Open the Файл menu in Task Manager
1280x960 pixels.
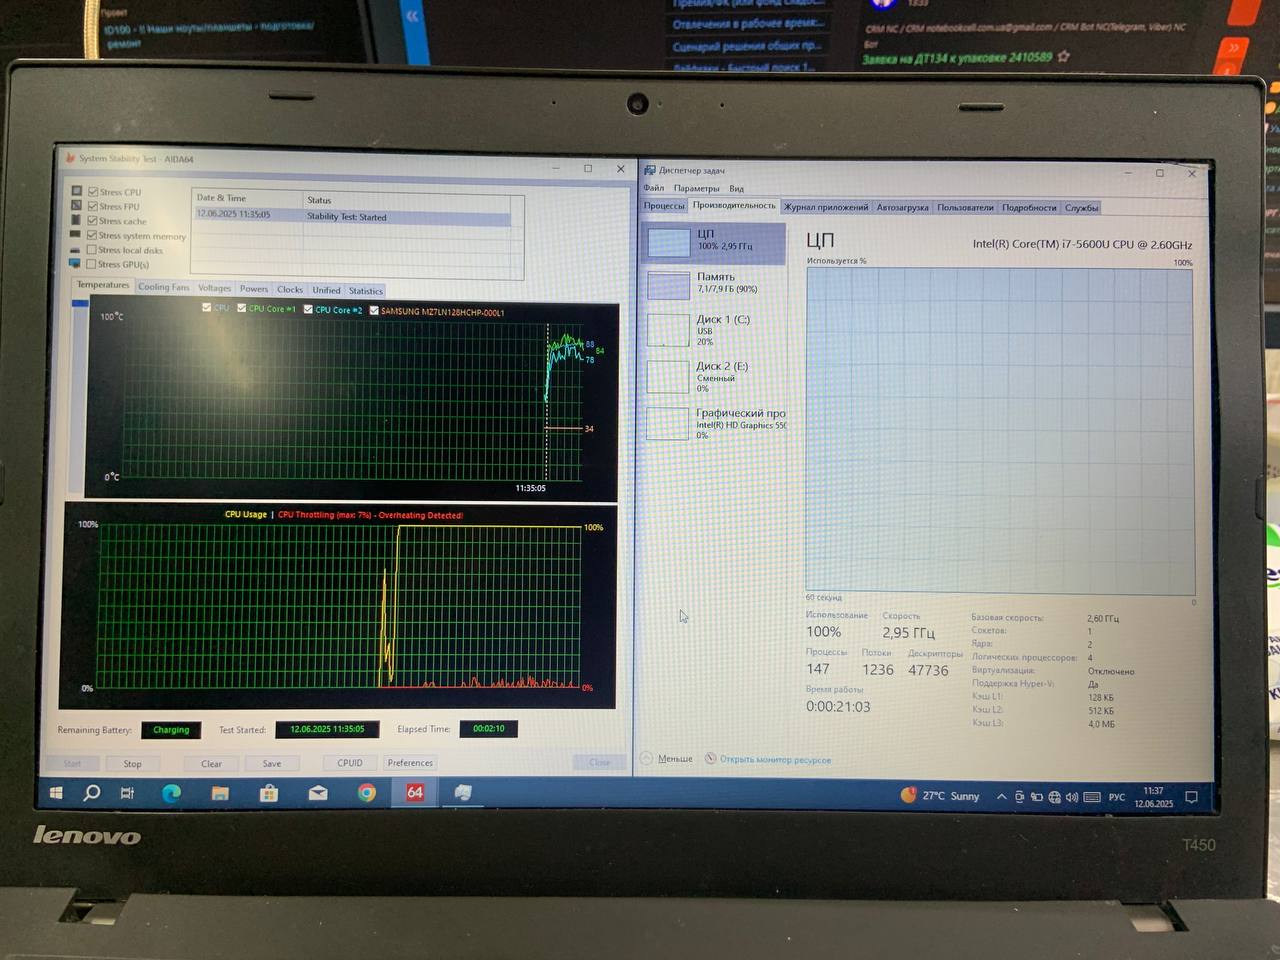click(654, 188)
